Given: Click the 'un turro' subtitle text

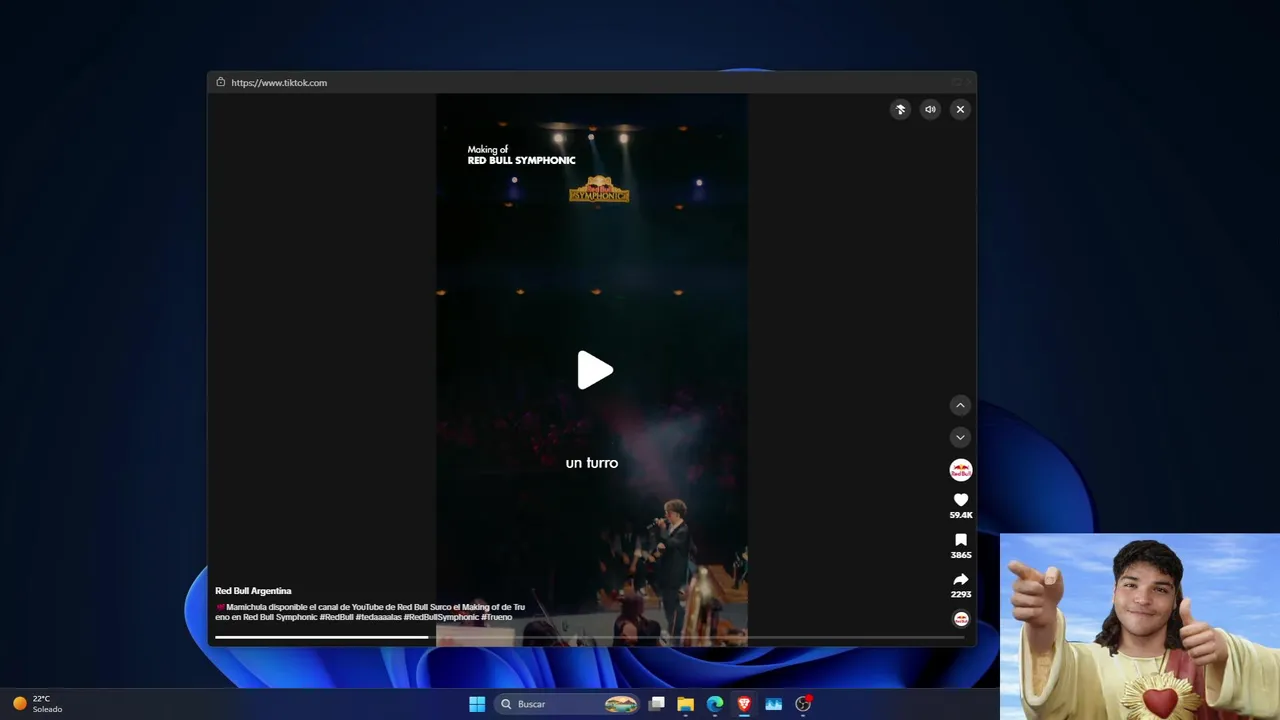Looking at the screenshot, I should [x=592, y=463].
